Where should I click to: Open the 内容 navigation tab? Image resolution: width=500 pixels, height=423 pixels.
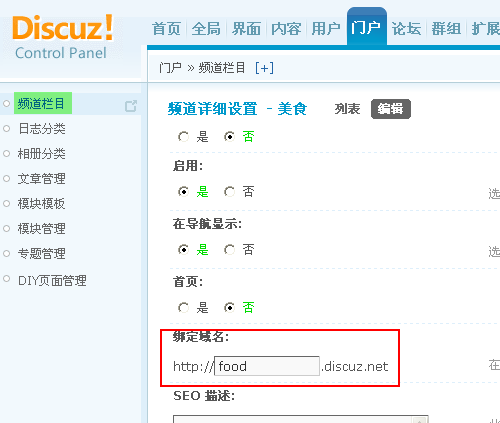pyautogui.click(x=286, y=29)
